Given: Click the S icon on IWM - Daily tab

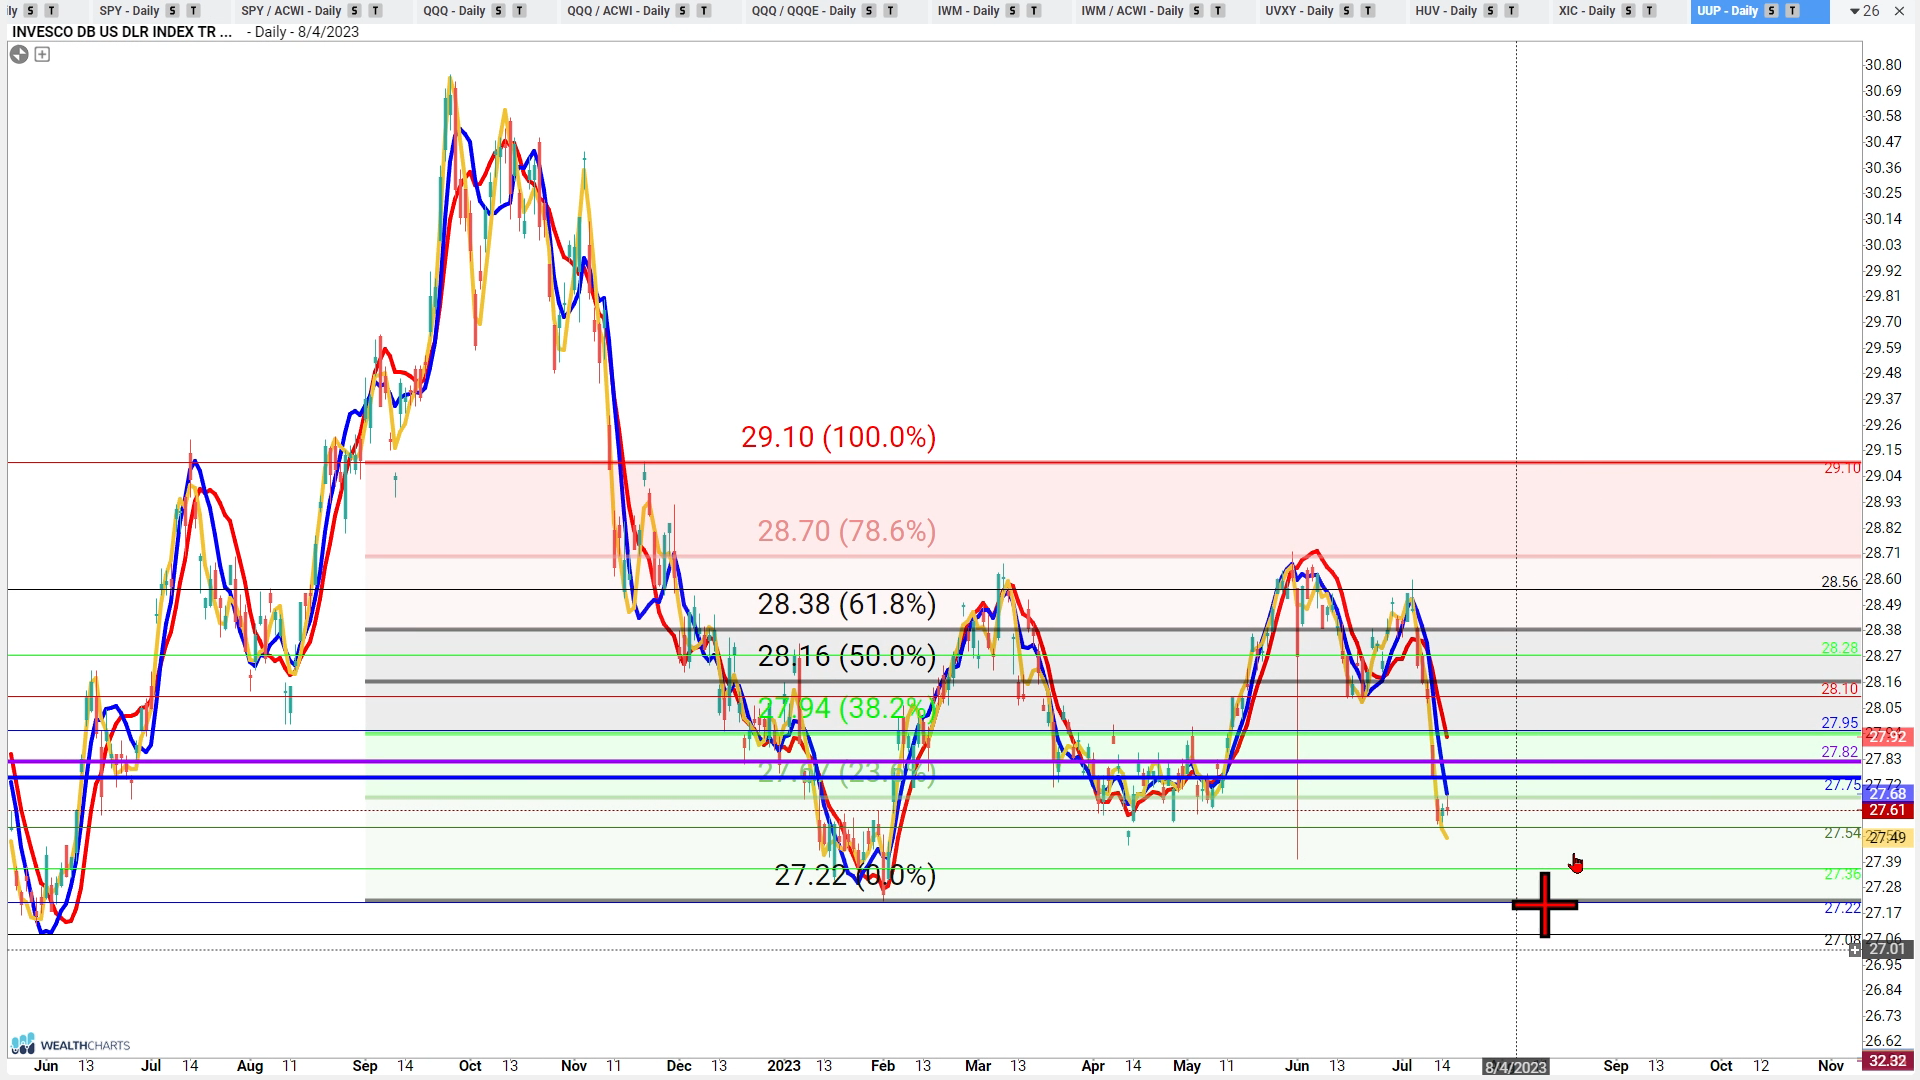Looking at the screenshot, I should click(1013, 11).
